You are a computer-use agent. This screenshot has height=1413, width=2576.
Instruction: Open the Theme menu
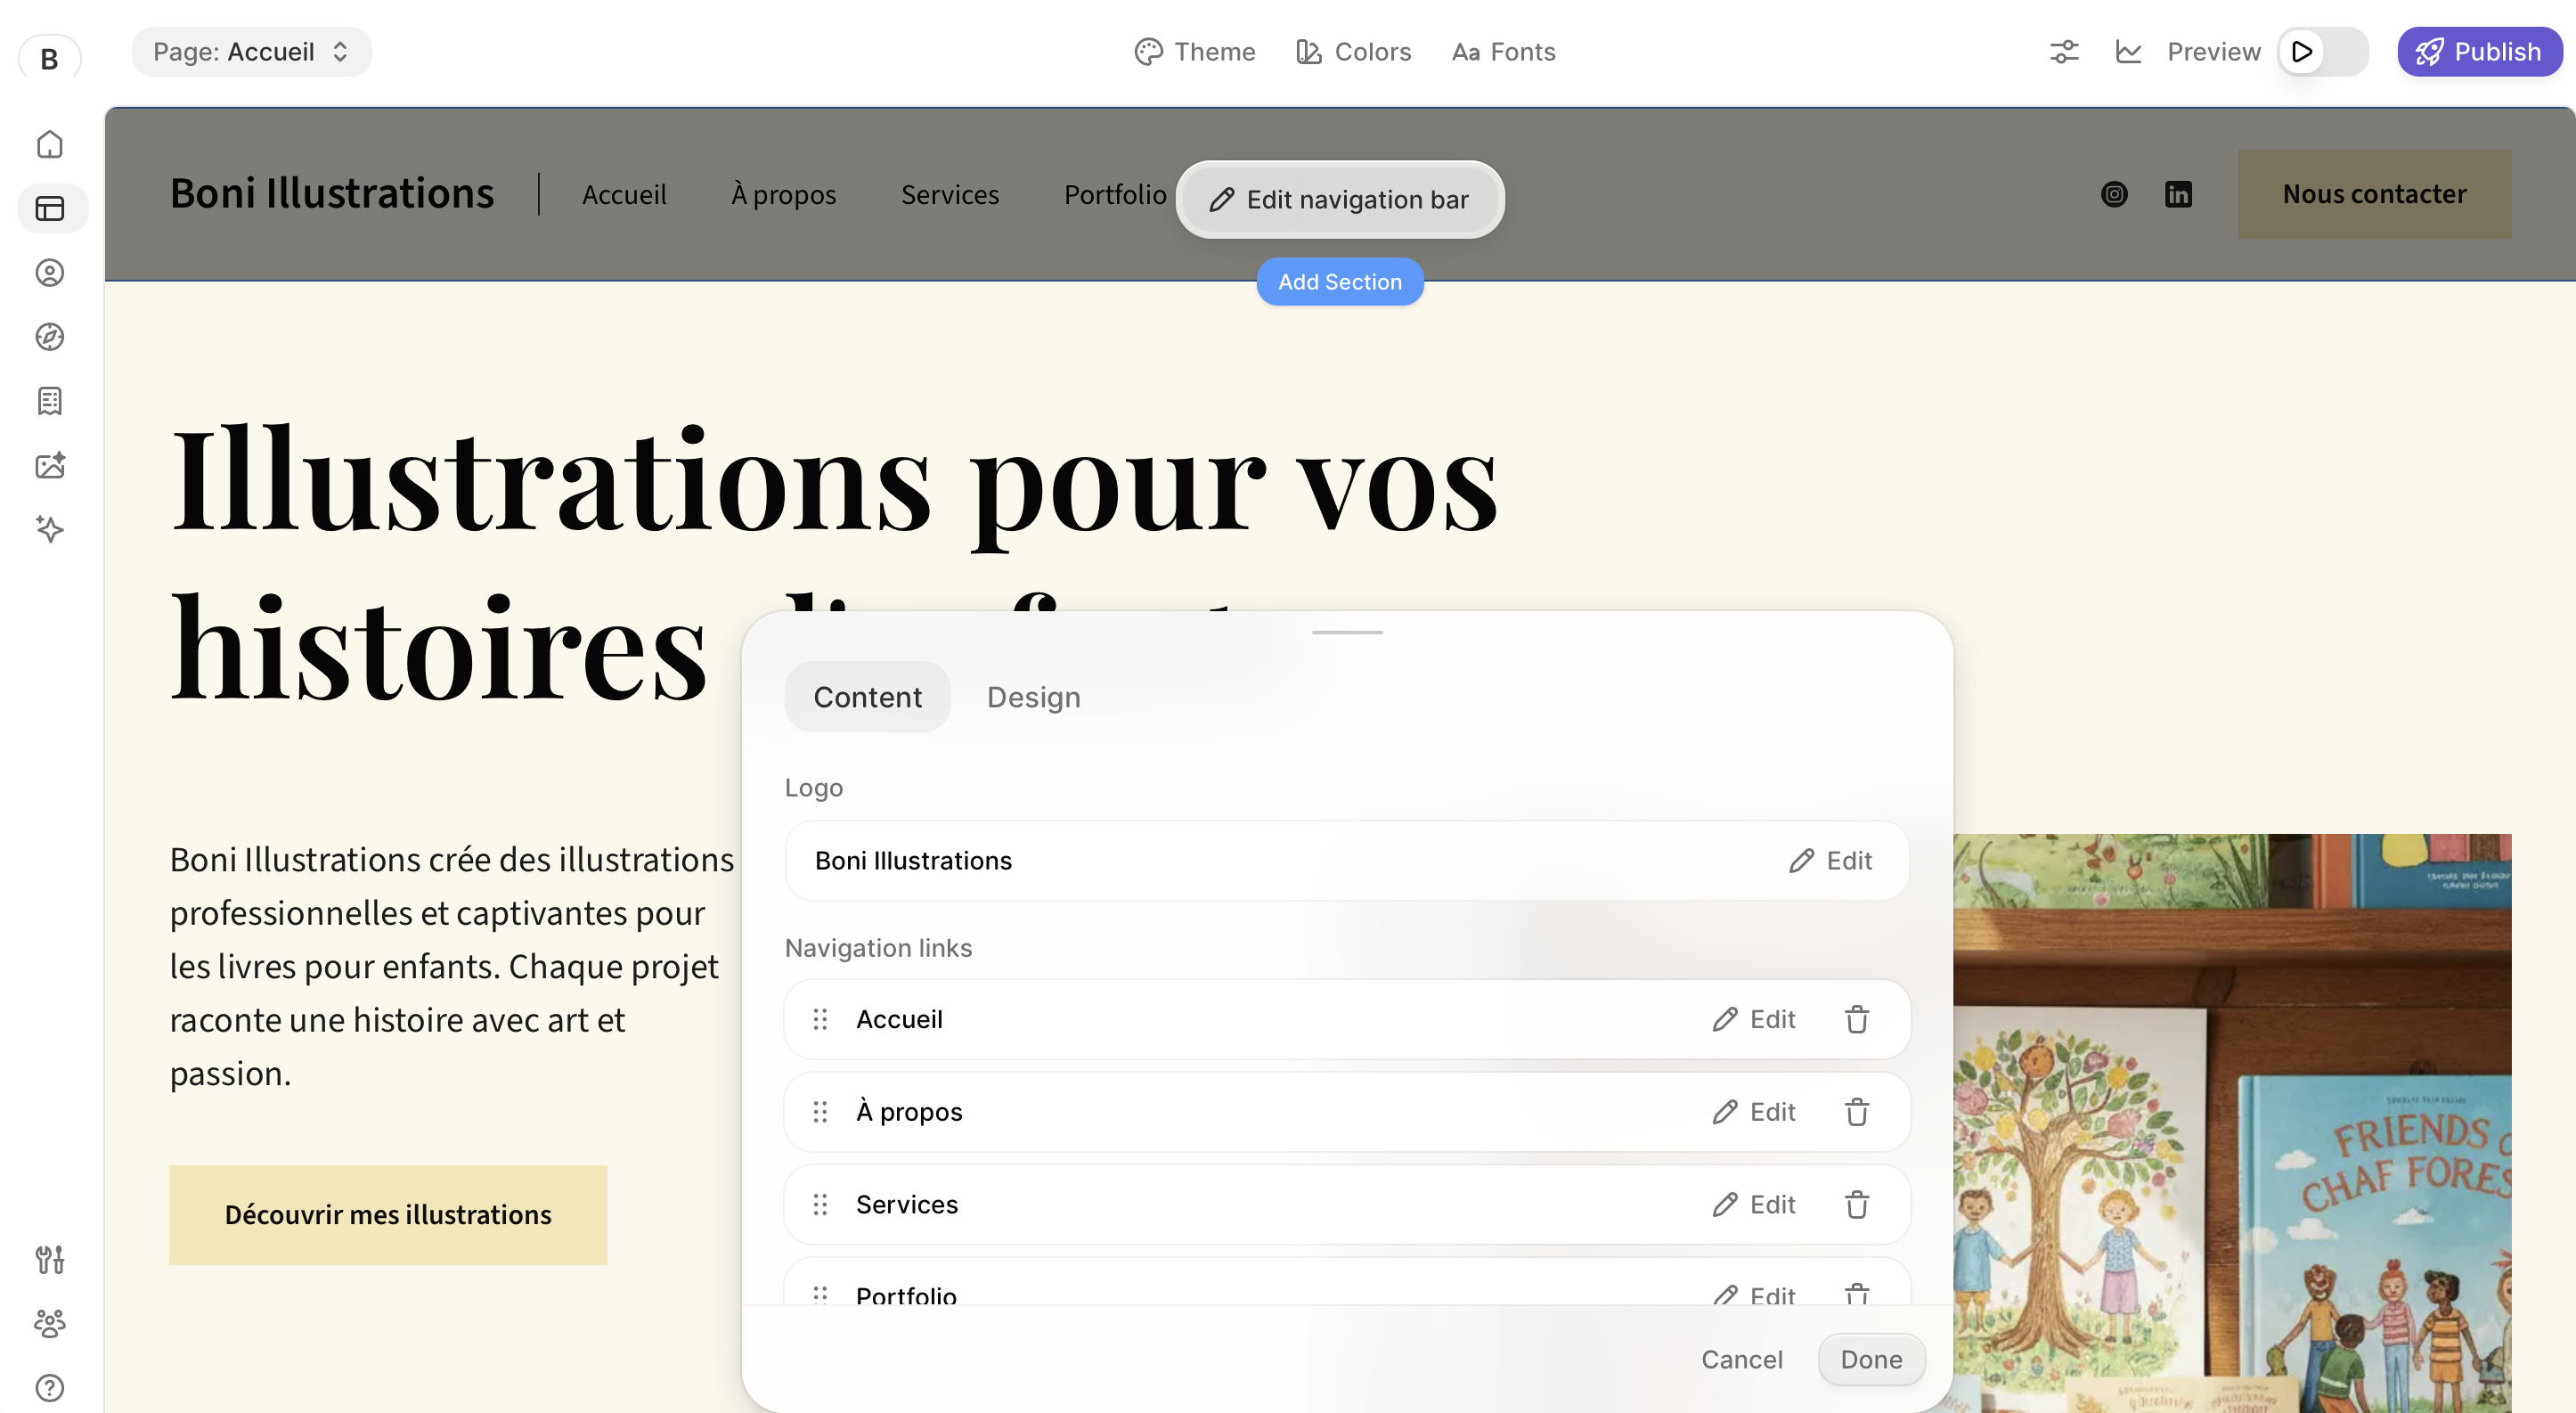(x=1195, y=51)
